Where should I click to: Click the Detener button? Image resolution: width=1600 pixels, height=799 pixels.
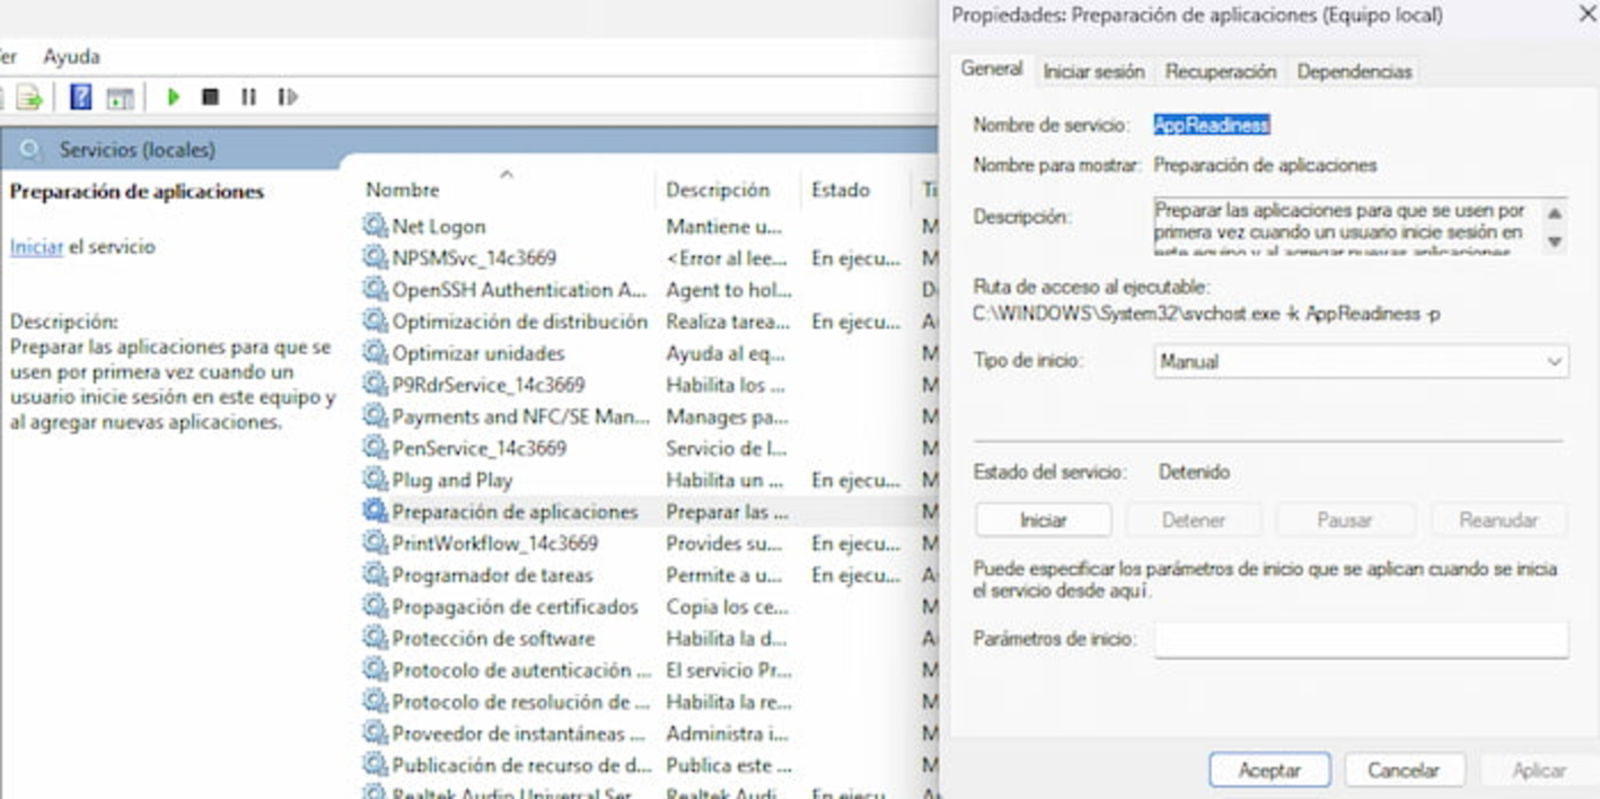coord(1193,520)
